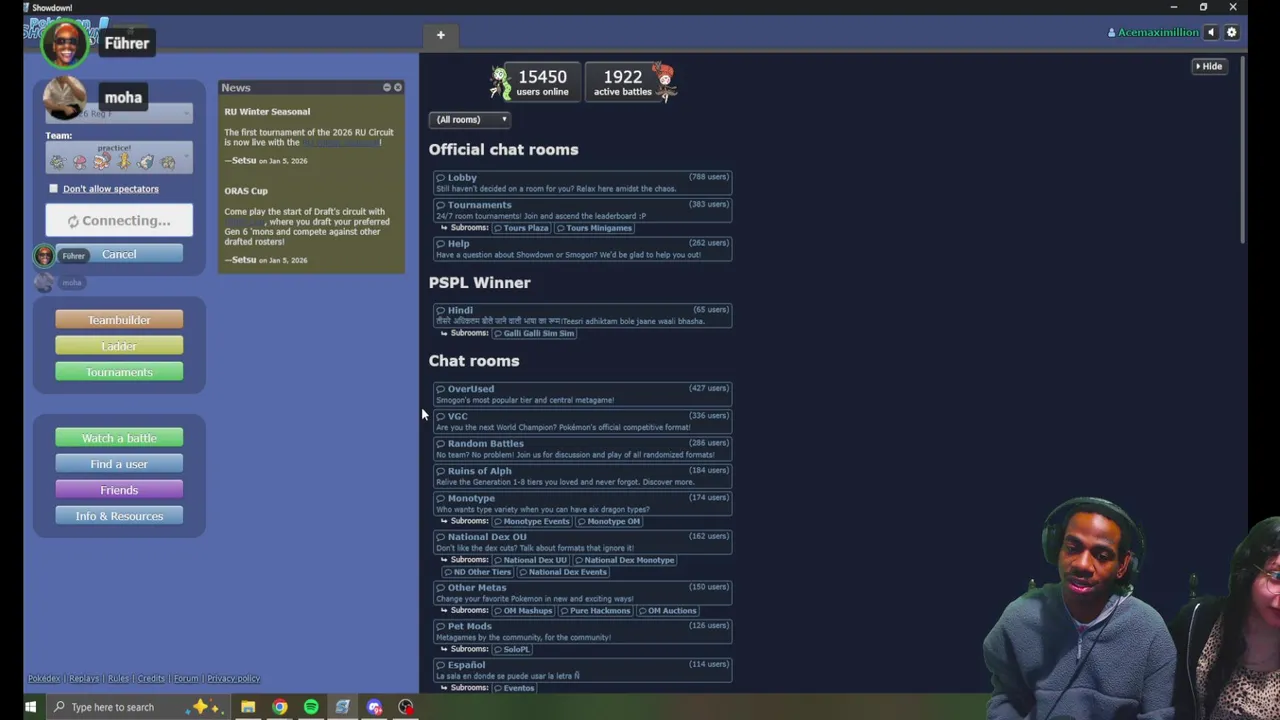
Task: Minimize the News panel
Action: (x=387, y=87)
